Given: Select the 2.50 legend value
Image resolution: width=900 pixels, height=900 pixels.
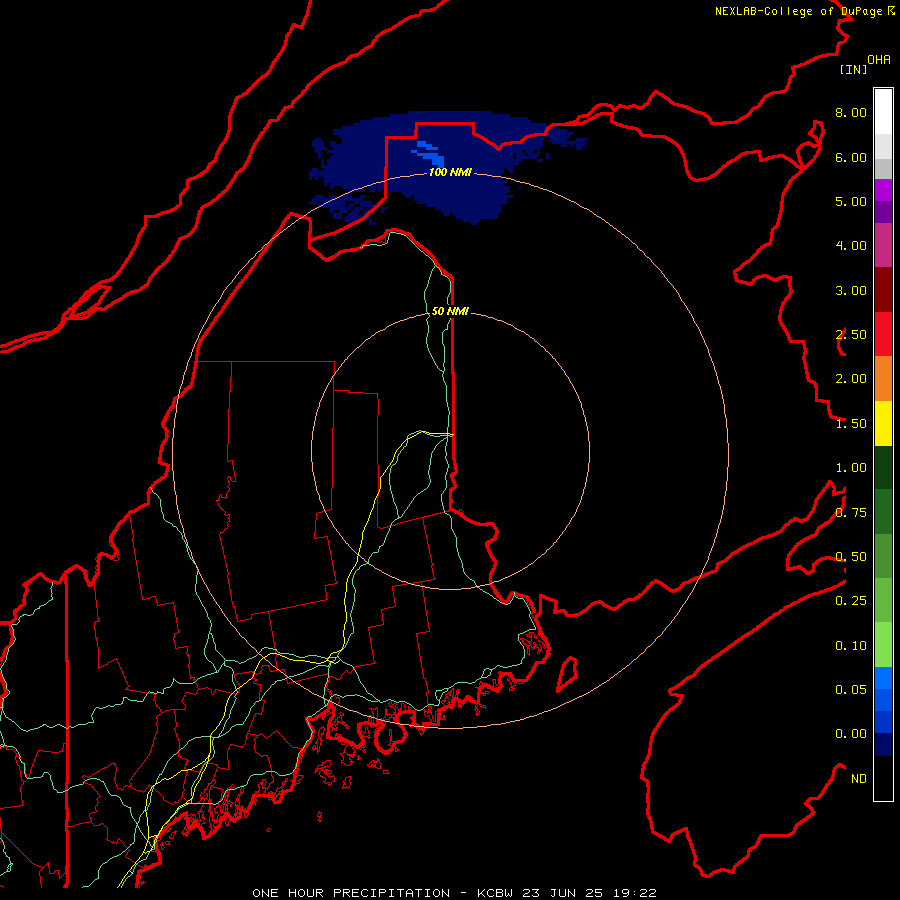Looking at the screenshot, I should point(851,335).
